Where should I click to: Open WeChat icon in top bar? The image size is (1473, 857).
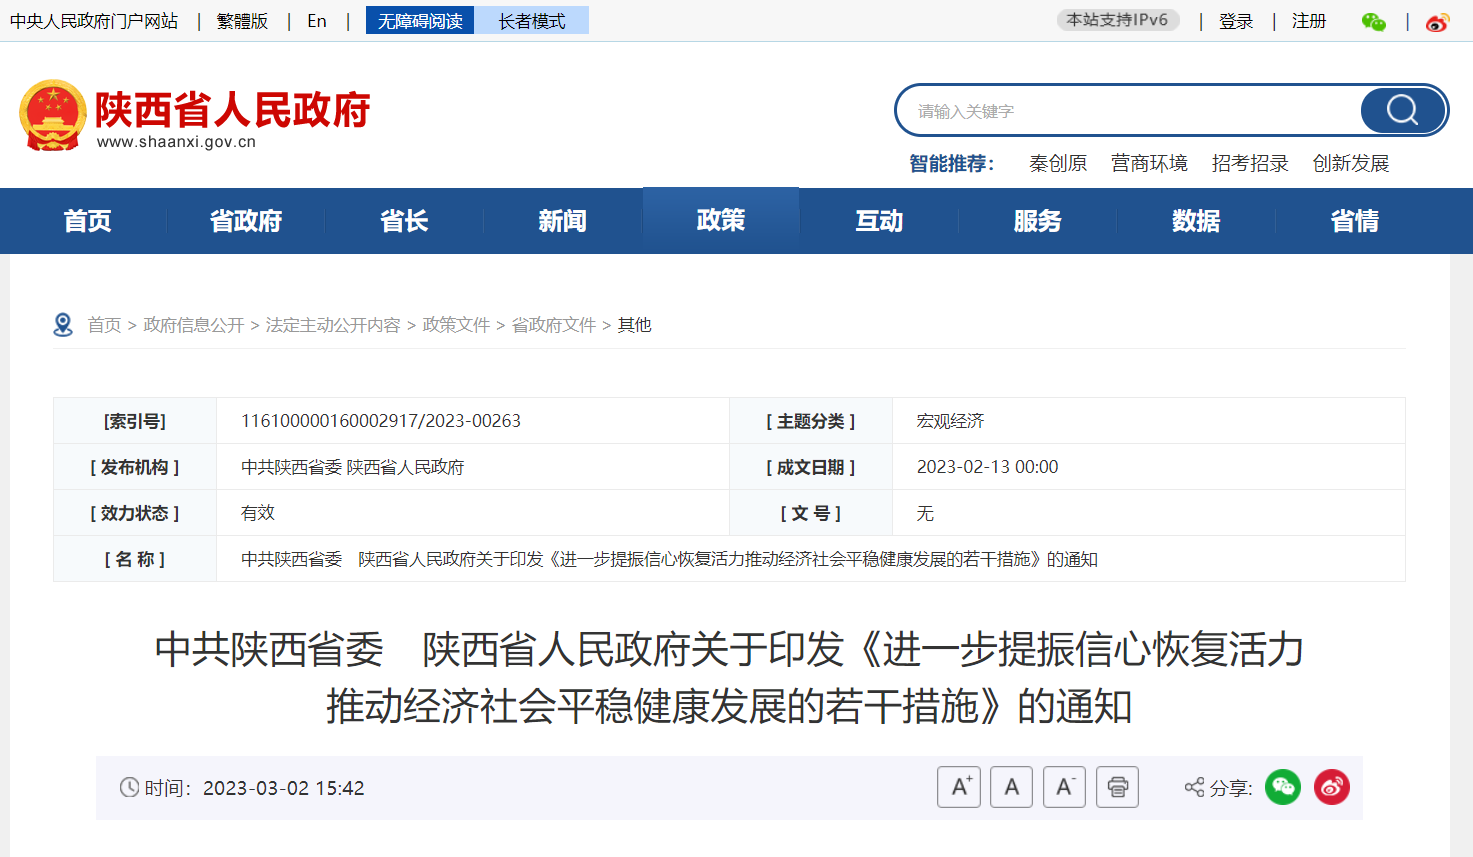1374,22
